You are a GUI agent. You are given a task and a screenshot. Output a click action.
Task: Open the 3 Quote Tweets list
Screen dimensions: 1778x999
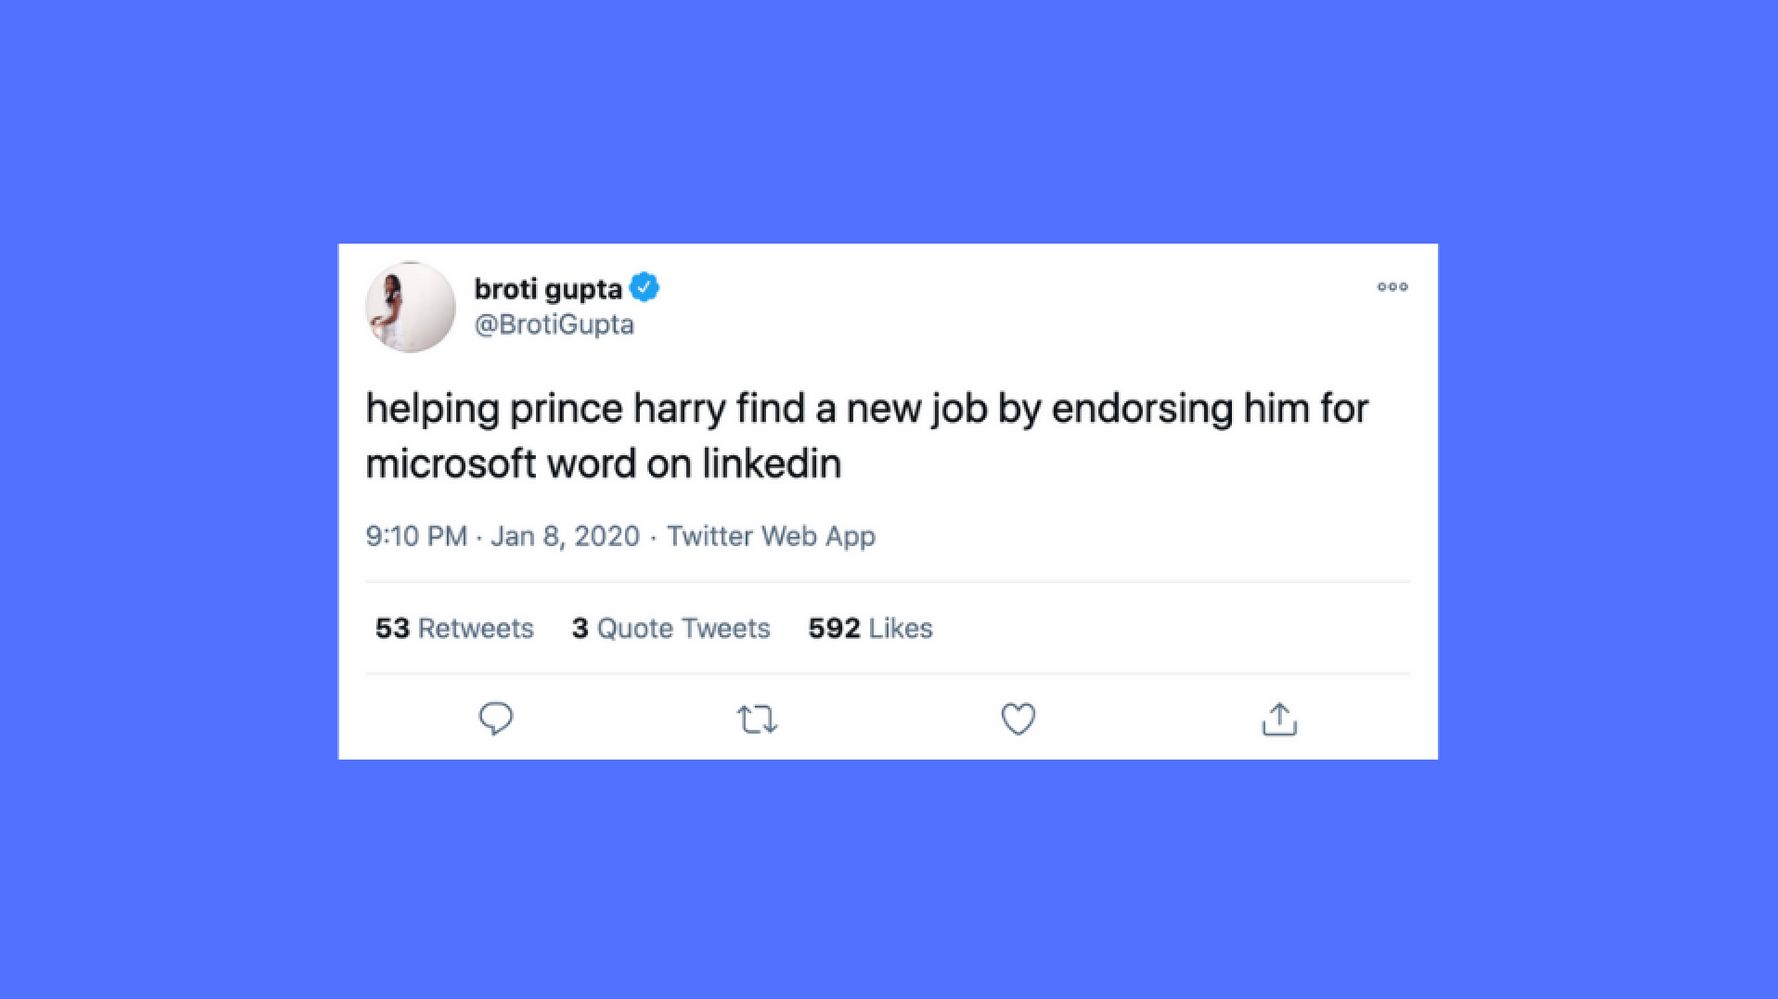671,628
